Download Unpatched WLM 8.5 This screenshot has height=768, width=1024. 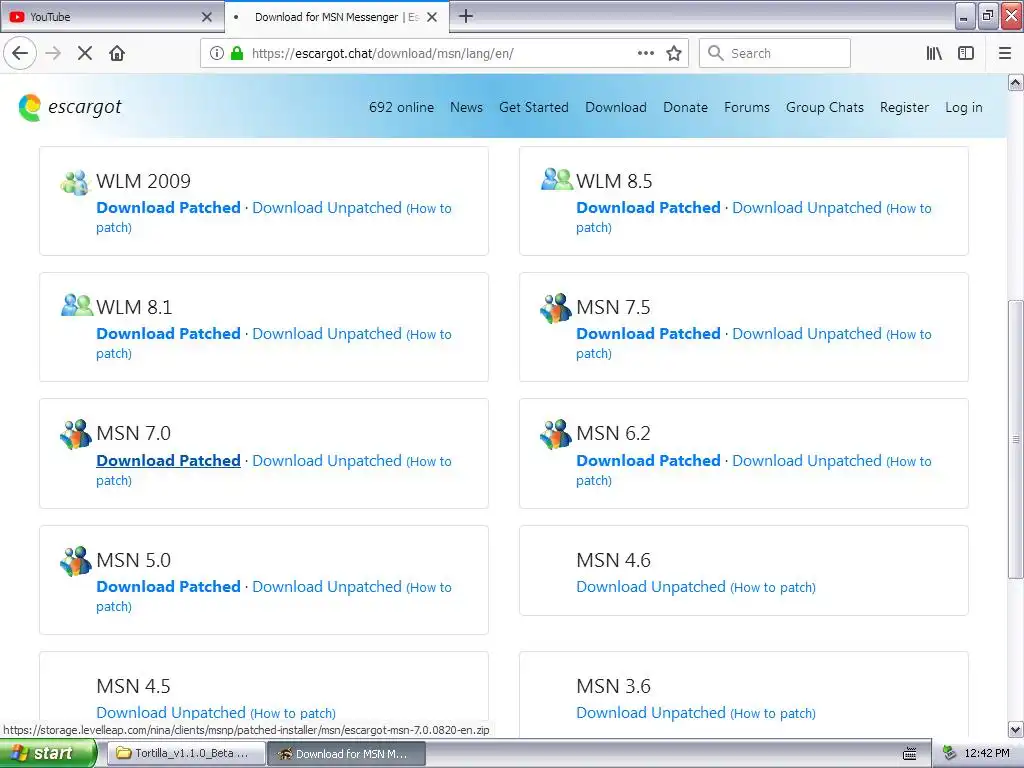(807, 208)
